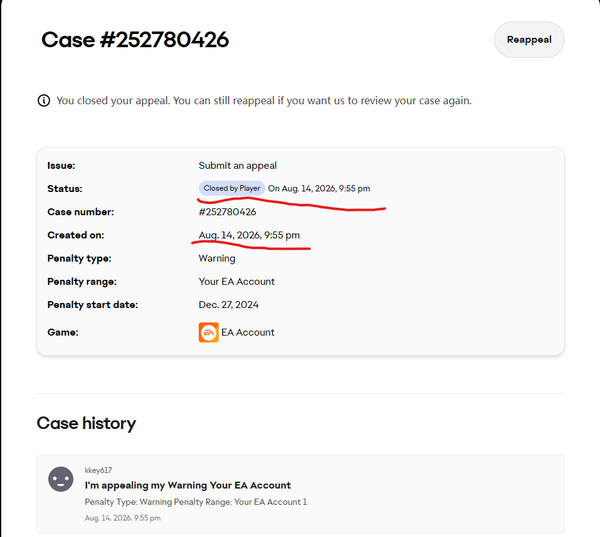The width and height of the screenshot is (600, 537).
Task: Click the status timestamp 'On Aug. 14, 2026, 9:55 pm'
Action: pos(319,189)
